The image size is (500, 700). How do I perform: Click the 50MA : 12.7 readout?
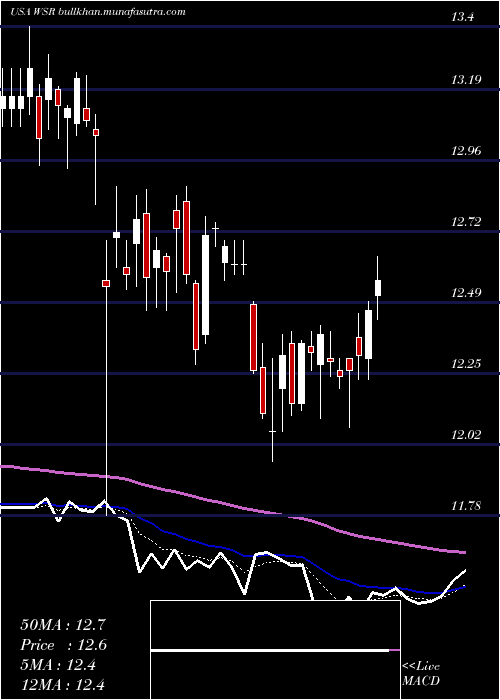[x=63, y=625]
